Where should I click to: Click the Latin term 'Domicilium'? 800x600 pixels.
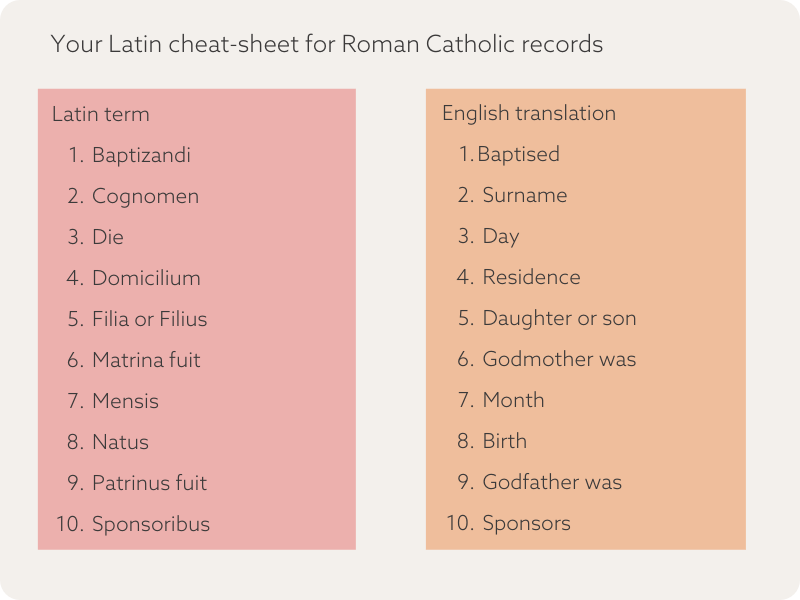[x=146, y=278]
